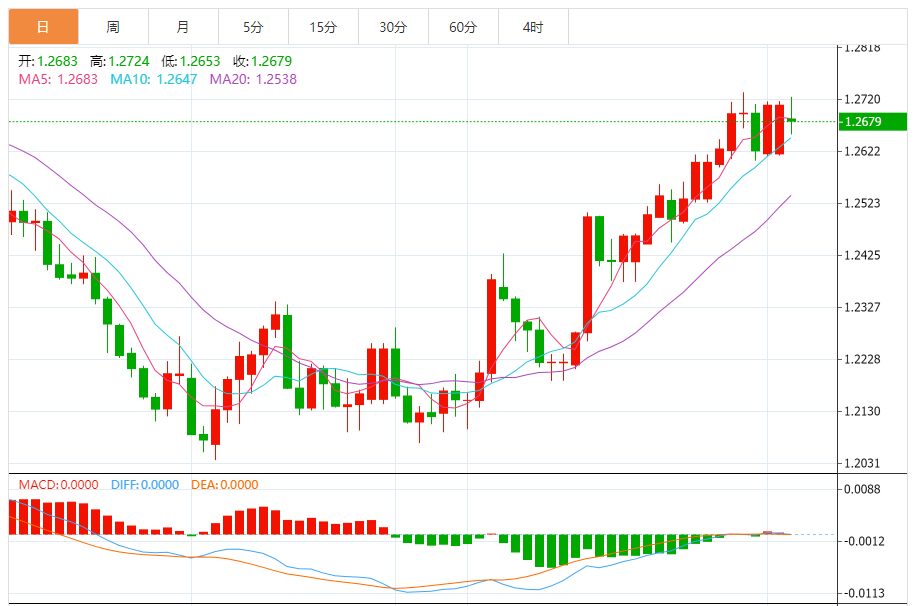Click the 1.2130 price axis label
Image resolution: width=918 pixels, height=606 pixels.
(x=862, y=412)
